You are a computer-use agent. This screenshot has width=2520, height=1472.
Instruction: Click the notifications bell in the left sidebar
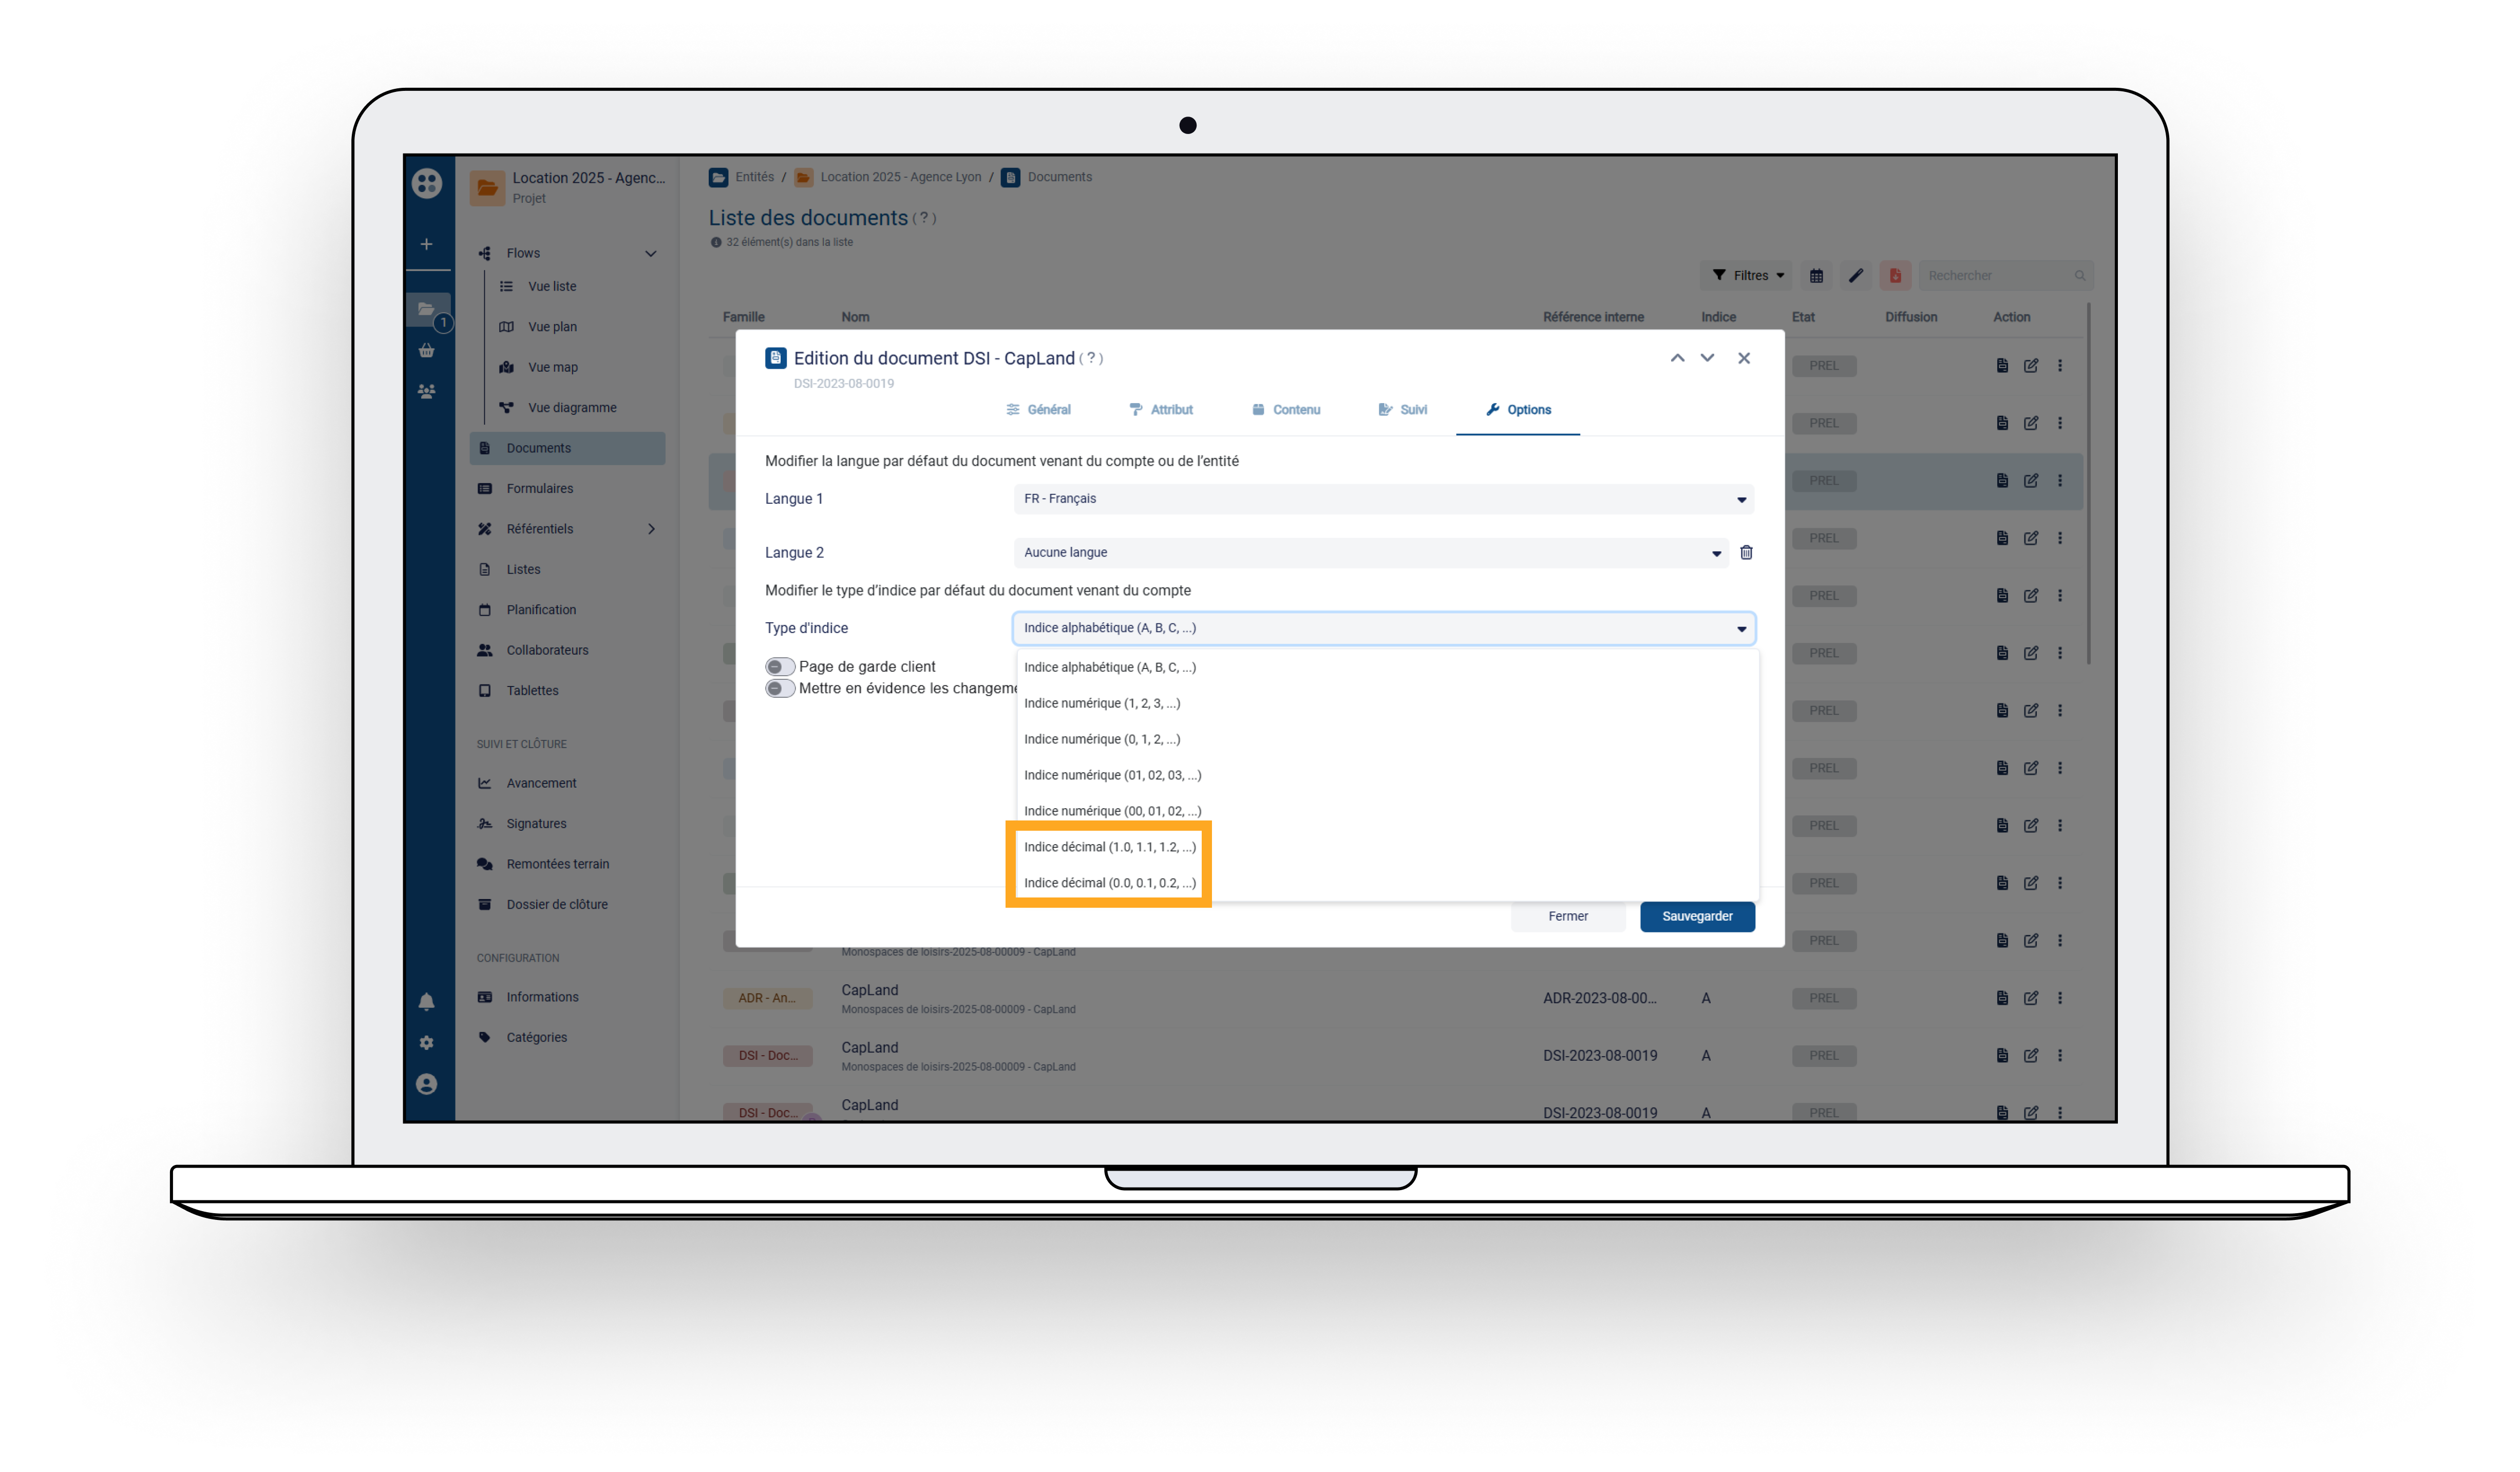(427, 1002)
